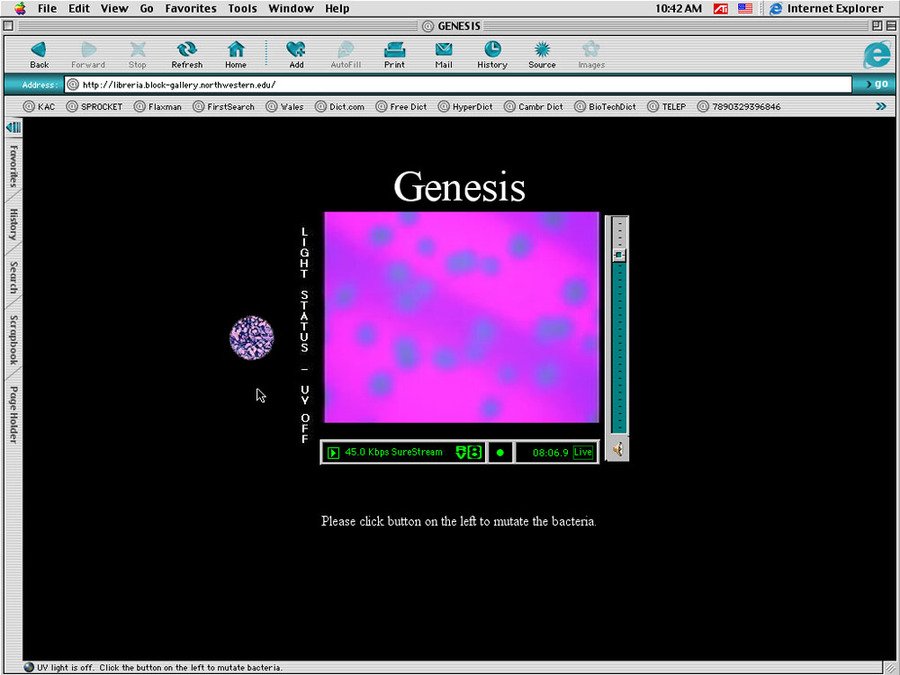Toggle the Live indicator in the player
This screenshot has height=675, width=900.
[582, 452]
